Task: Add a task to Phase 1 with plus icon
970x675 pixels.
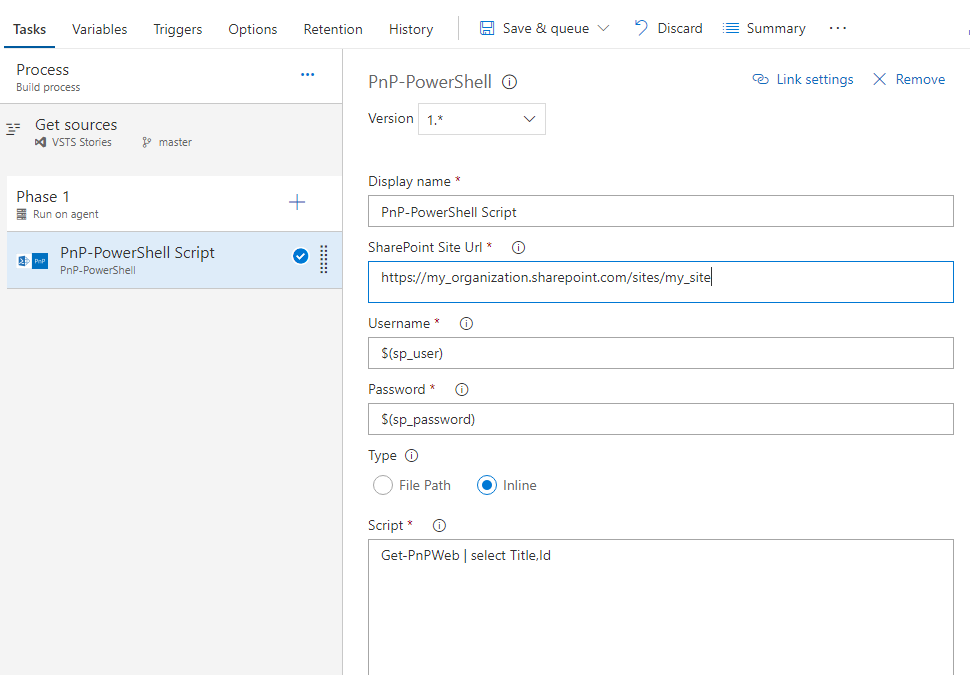Action: pos(297,202)
